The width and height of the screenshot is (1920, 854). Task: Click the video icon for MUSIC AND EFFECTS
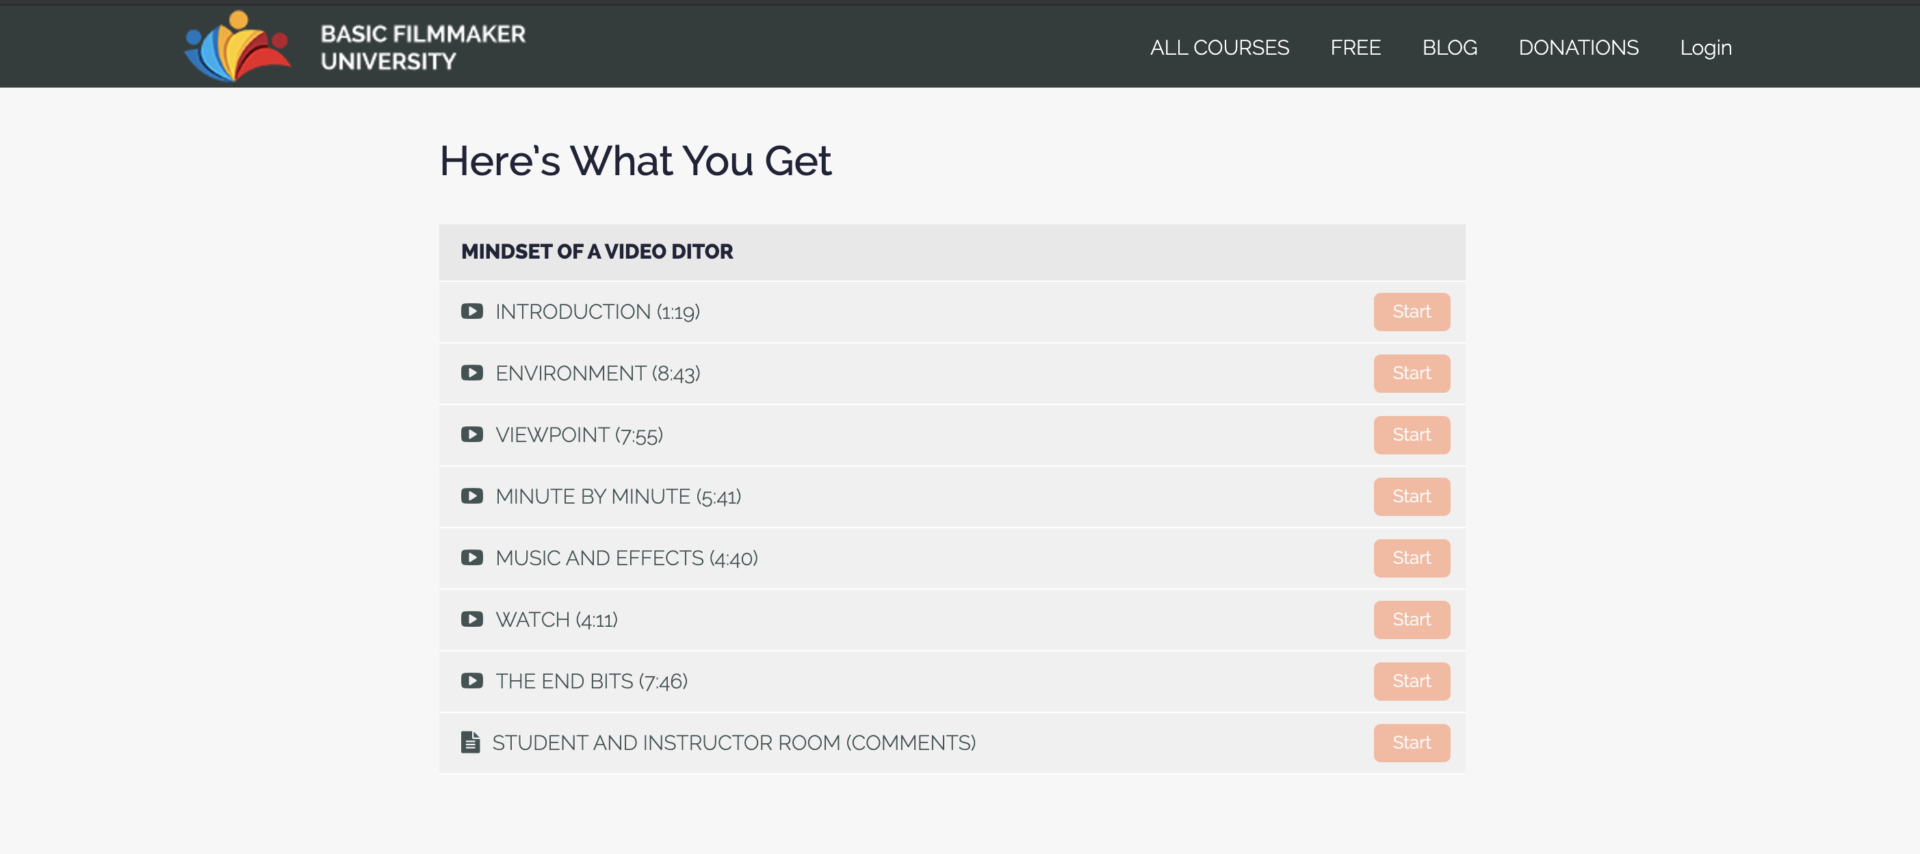471,558
